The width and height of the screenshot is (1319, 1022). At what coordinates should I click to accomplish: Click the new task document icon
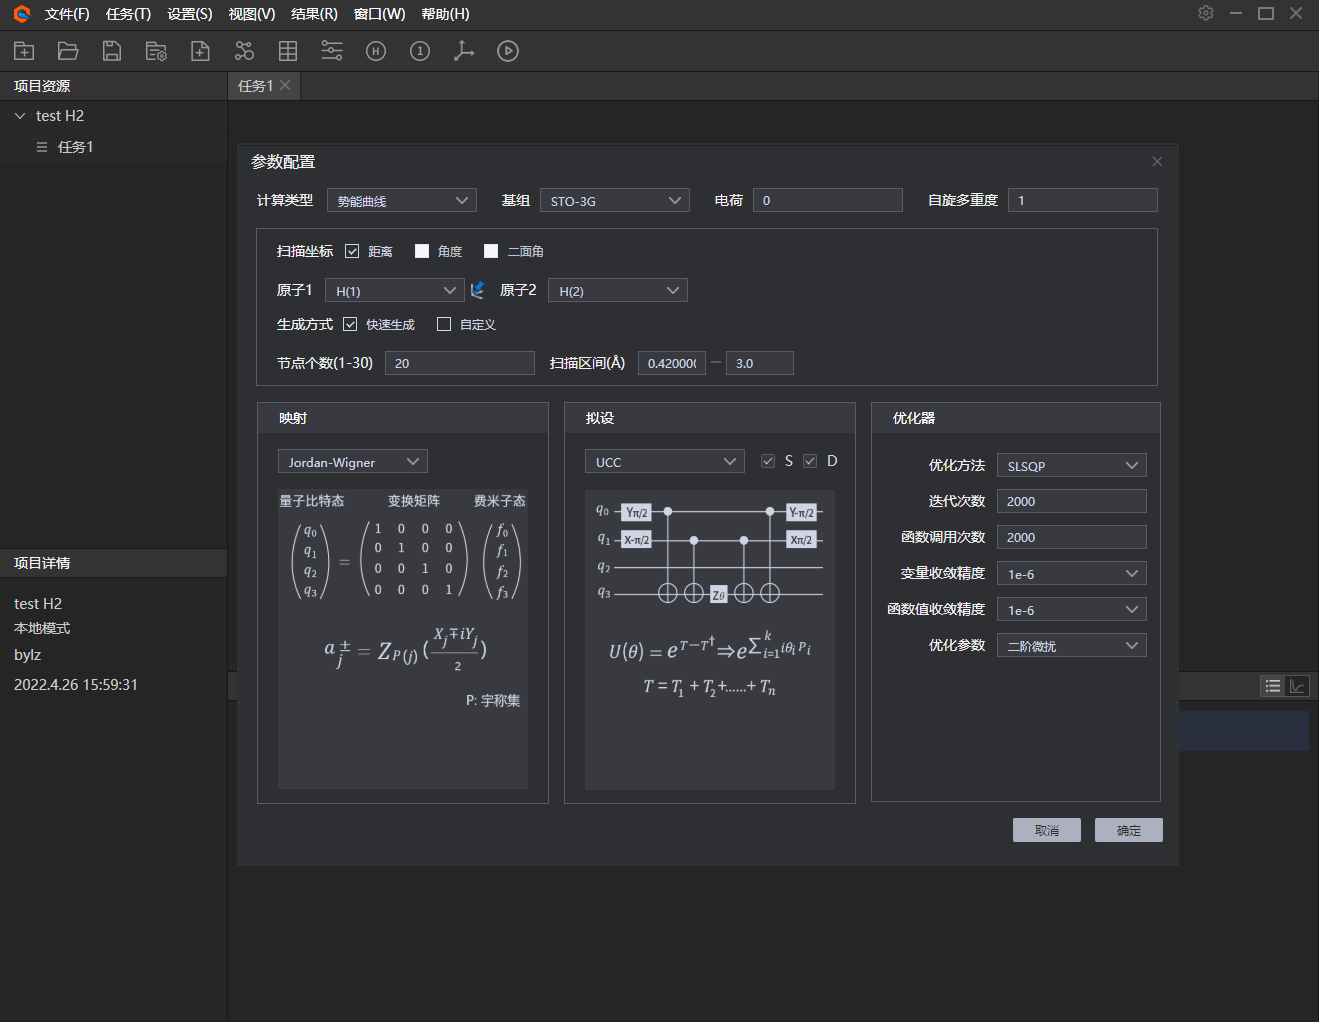(200, 51)
